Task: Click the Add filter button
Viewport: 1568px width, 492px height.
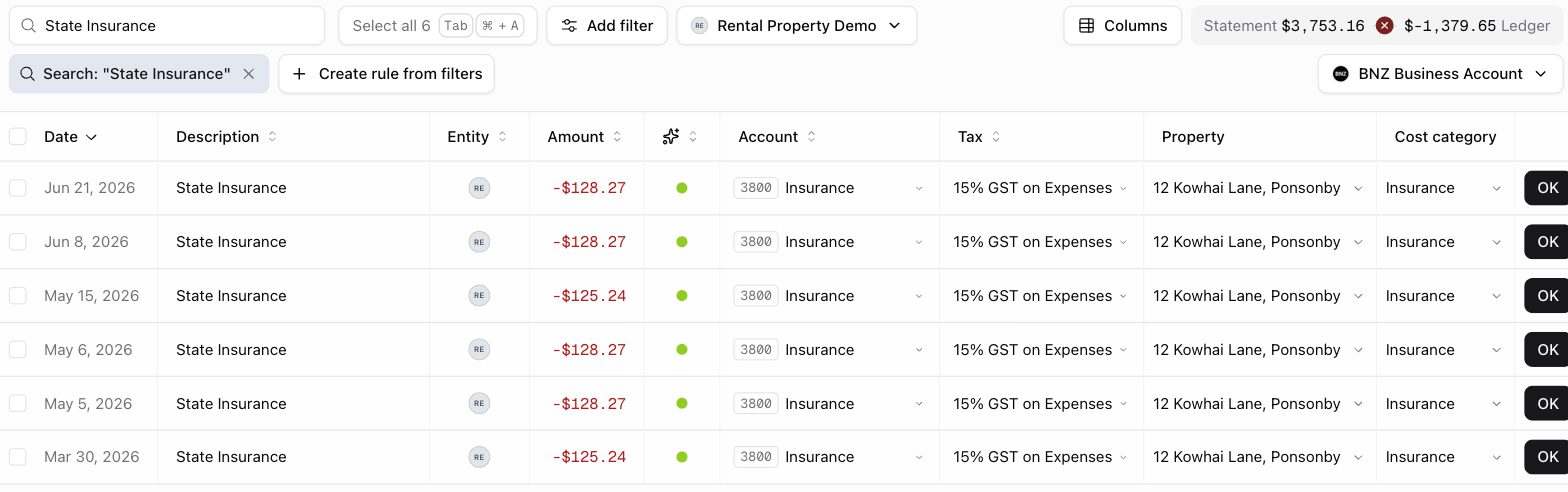Action: [x=607, y=26]
